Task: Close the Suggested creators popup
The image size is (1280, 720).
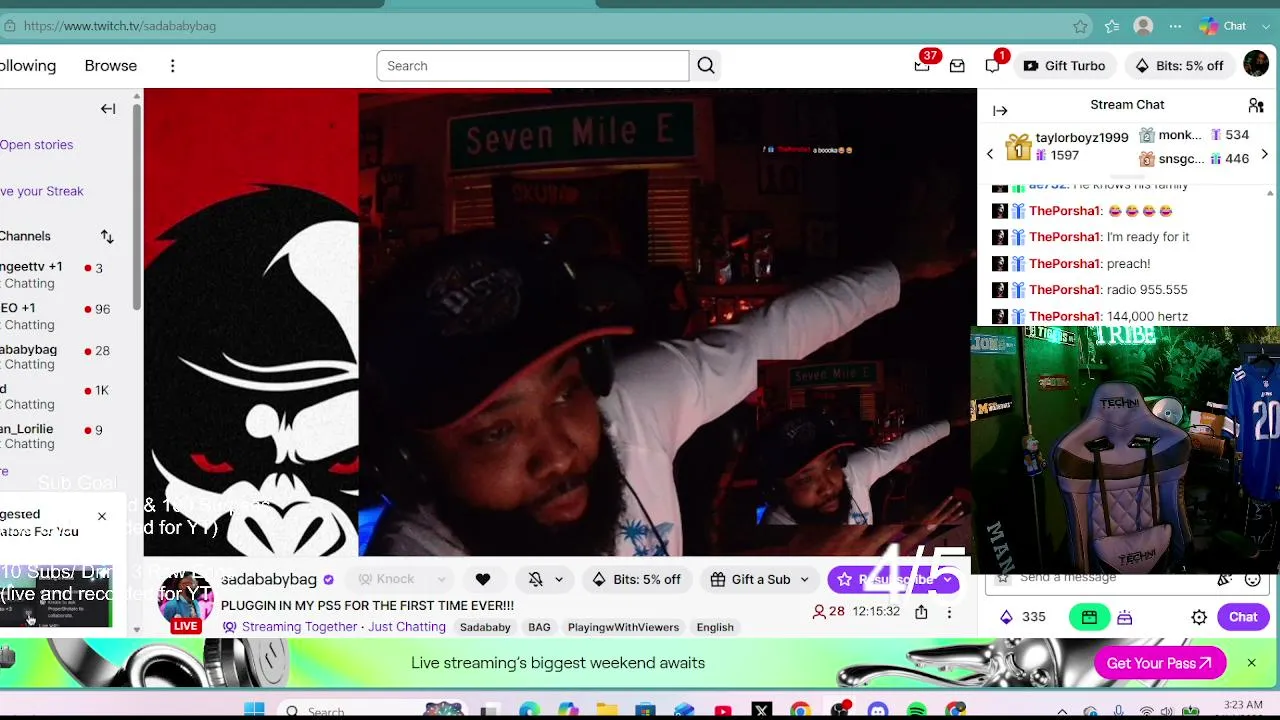Action: pos(101,516)
